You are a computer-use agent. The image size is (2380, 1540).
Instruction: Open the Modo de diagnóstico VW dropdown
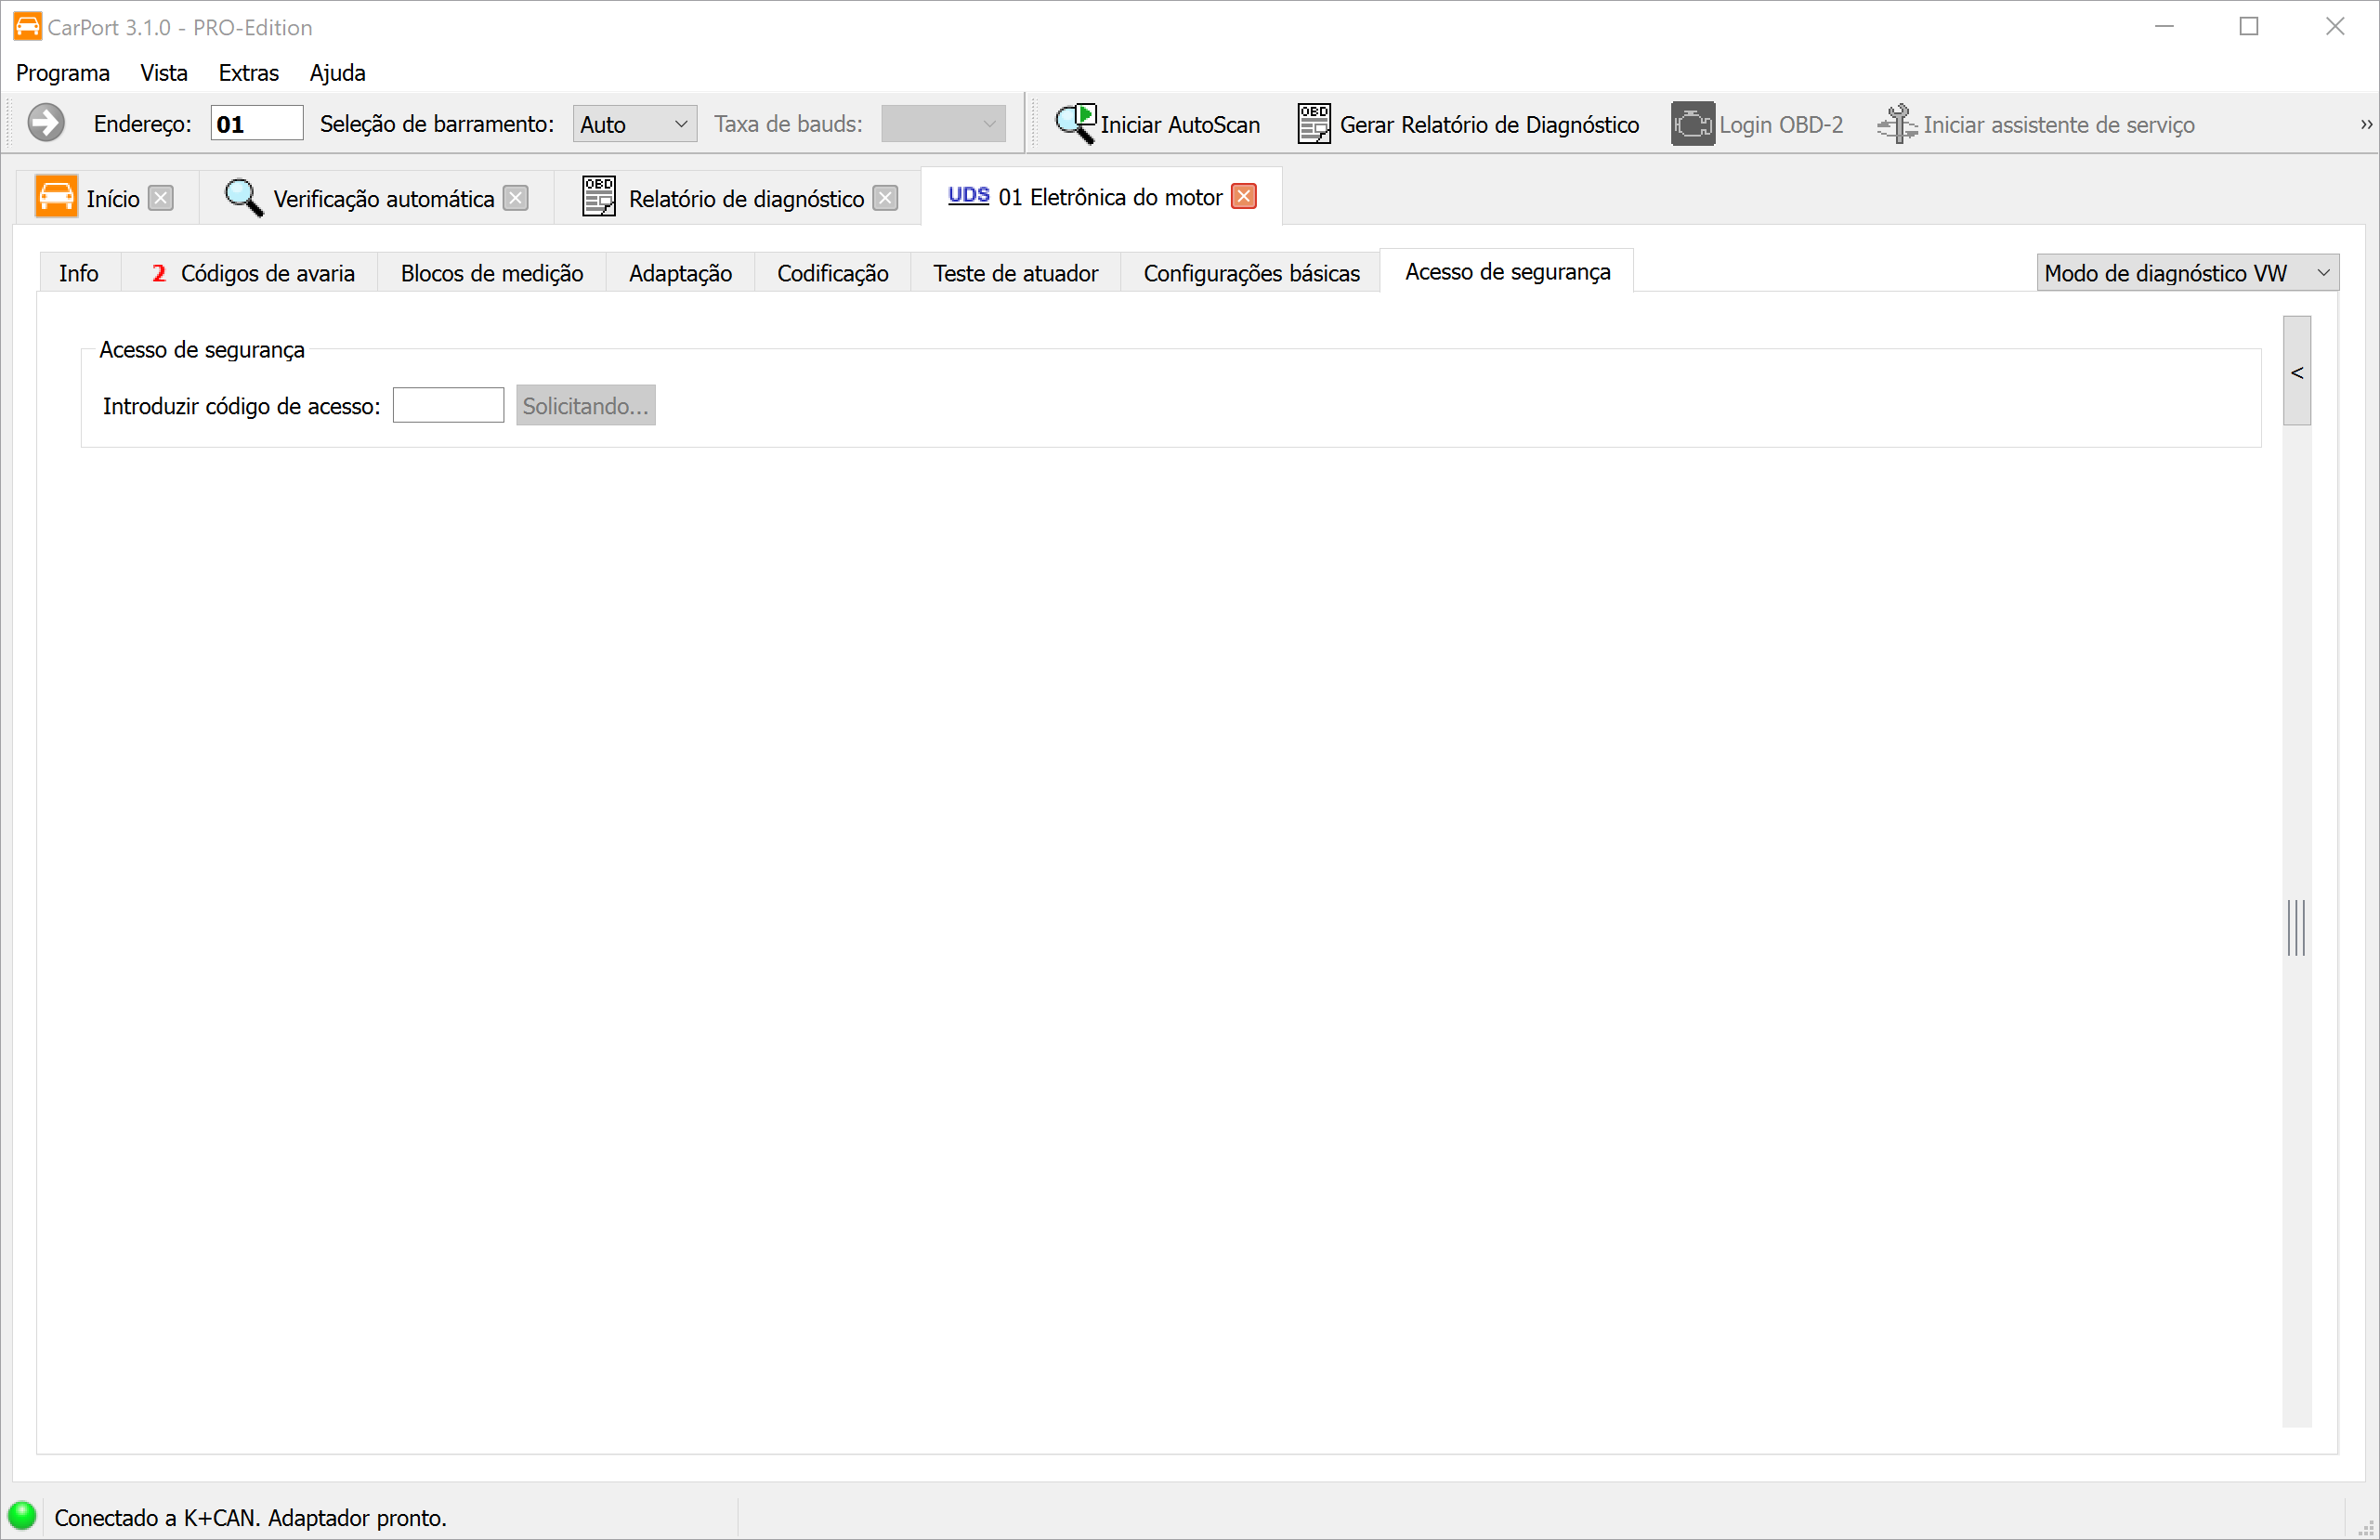2186,272
